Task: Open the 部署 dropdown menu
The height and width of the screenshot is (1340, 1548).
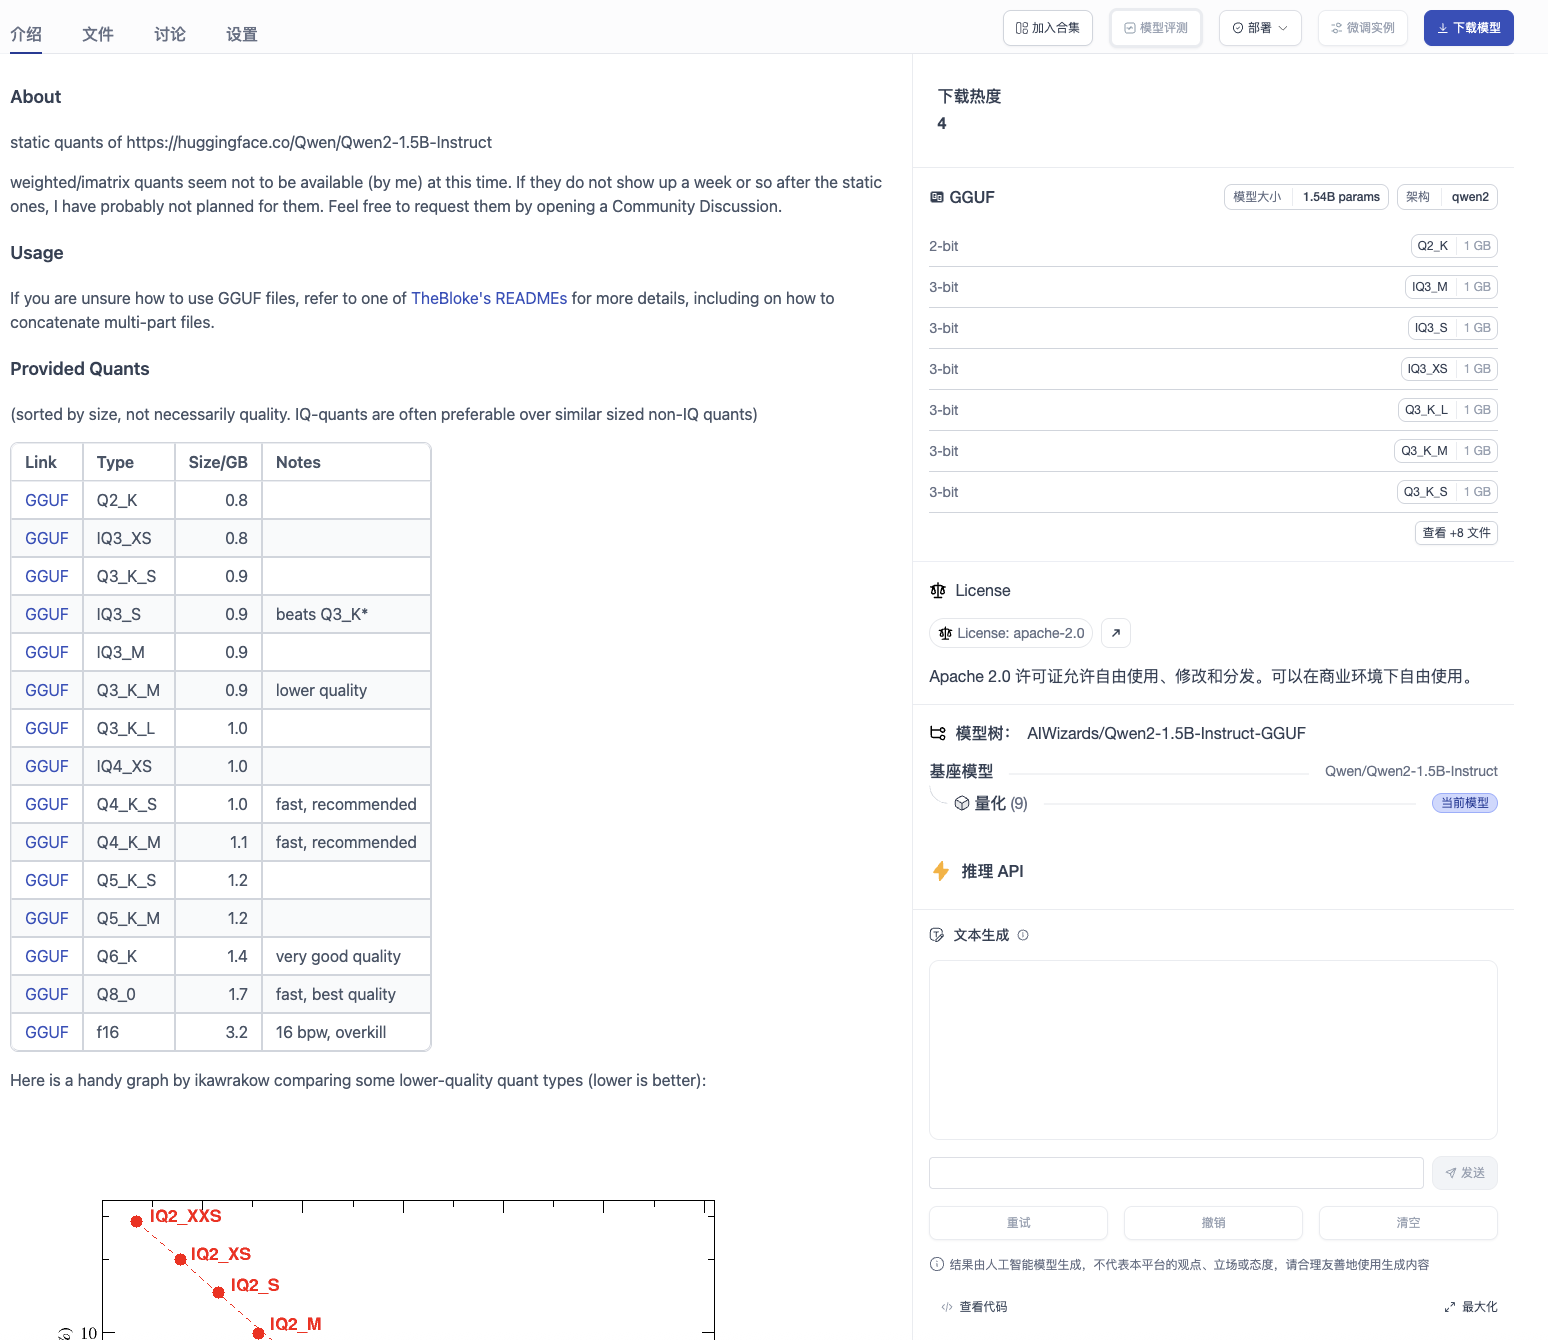Action: point(1259,28)
